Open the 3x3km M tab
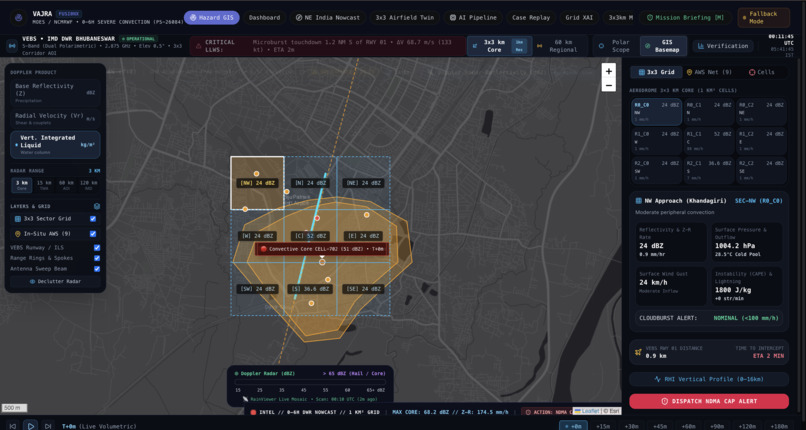The height and width of the screenshot is (430, 806). tap(620, 17)
